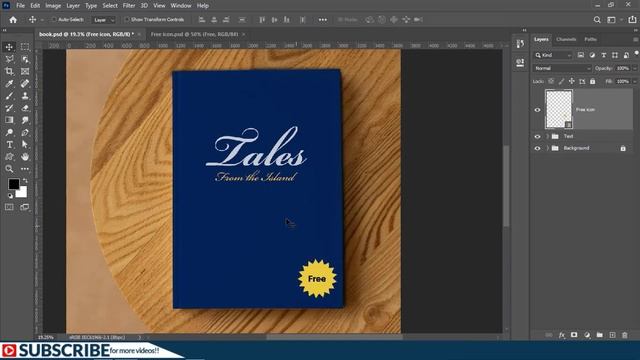
Task: Add a layer mask
Action: coord(574,335)
